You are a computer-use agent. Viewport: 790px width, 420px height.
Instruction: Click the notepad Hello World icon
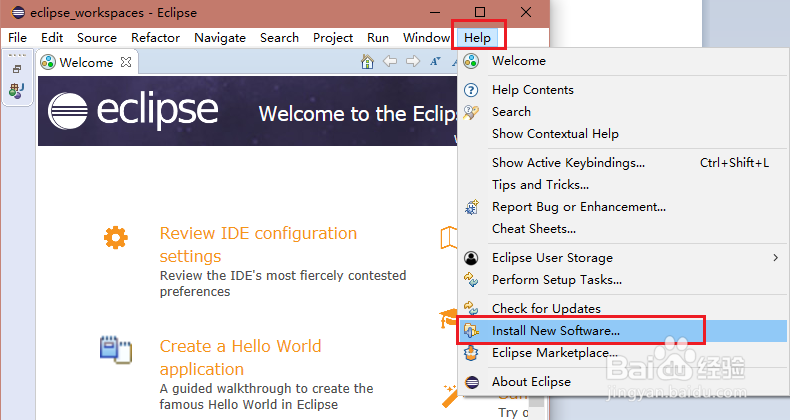[116, 349]
